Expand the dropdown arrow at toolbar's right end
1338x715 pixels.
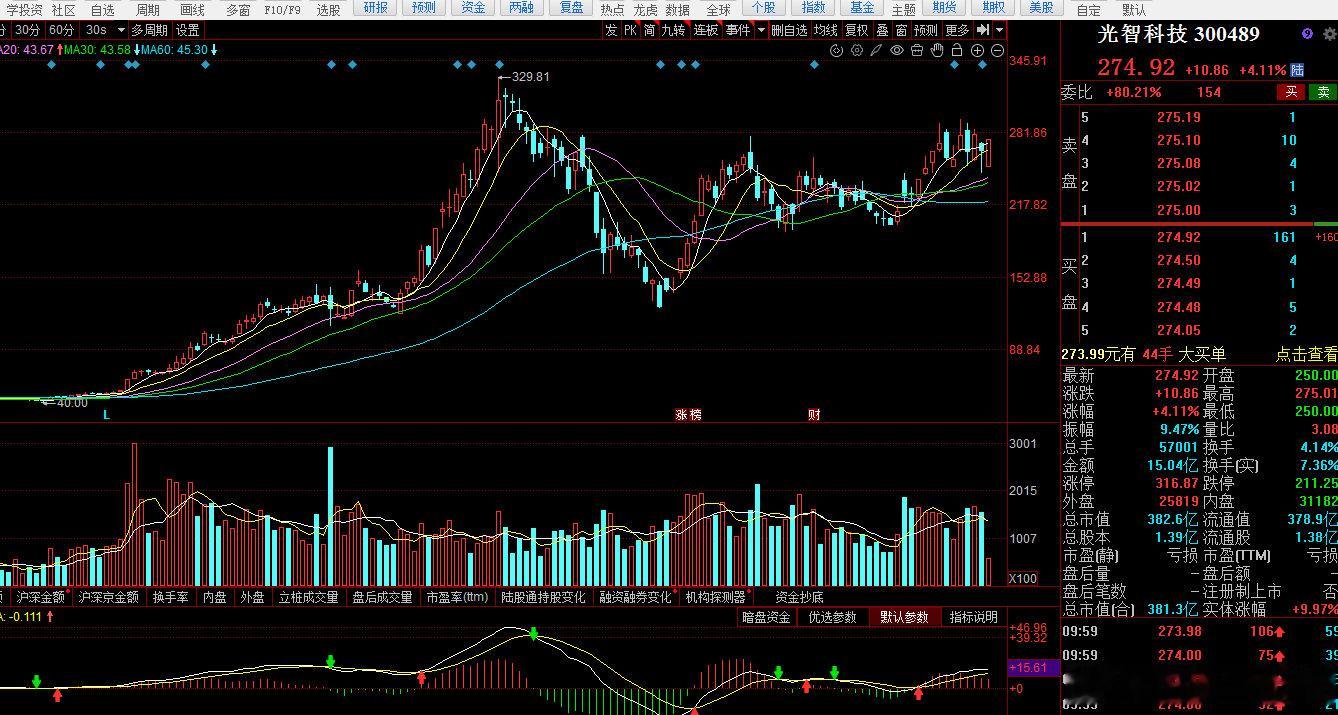pyautogui.click(x=999, y=30)
